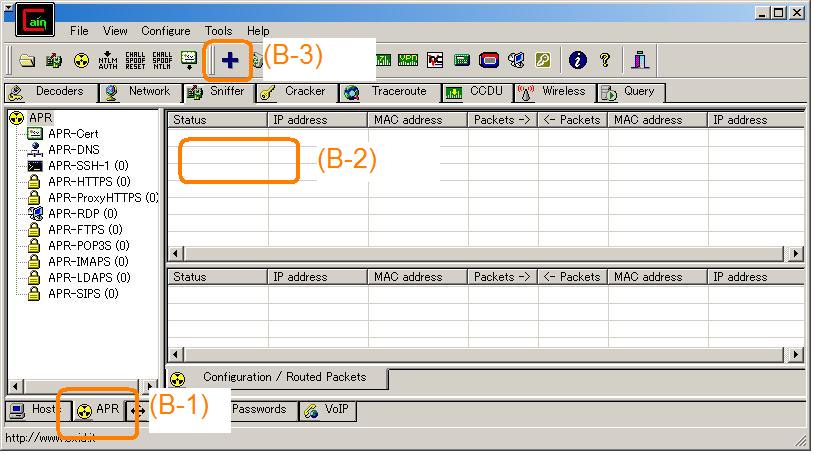Open the Tools menu
The width and height of the screenshot is (814, 454).
click(x=218, y=31)
